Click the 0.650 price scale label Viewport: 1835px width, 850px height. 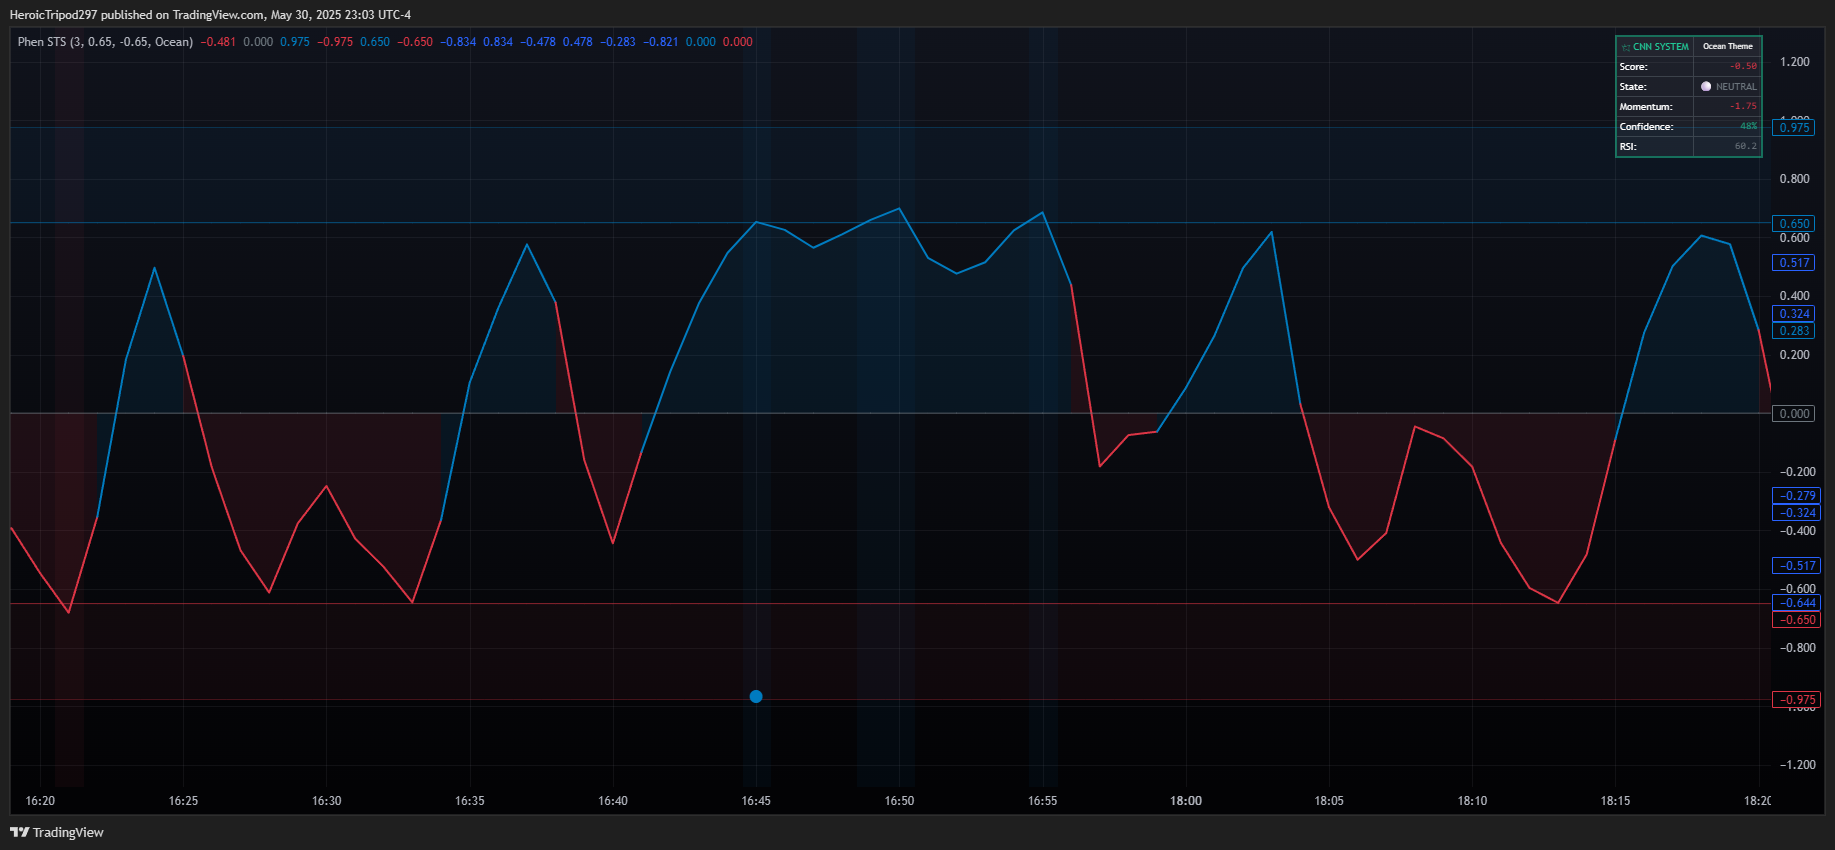coord(1794,224)
